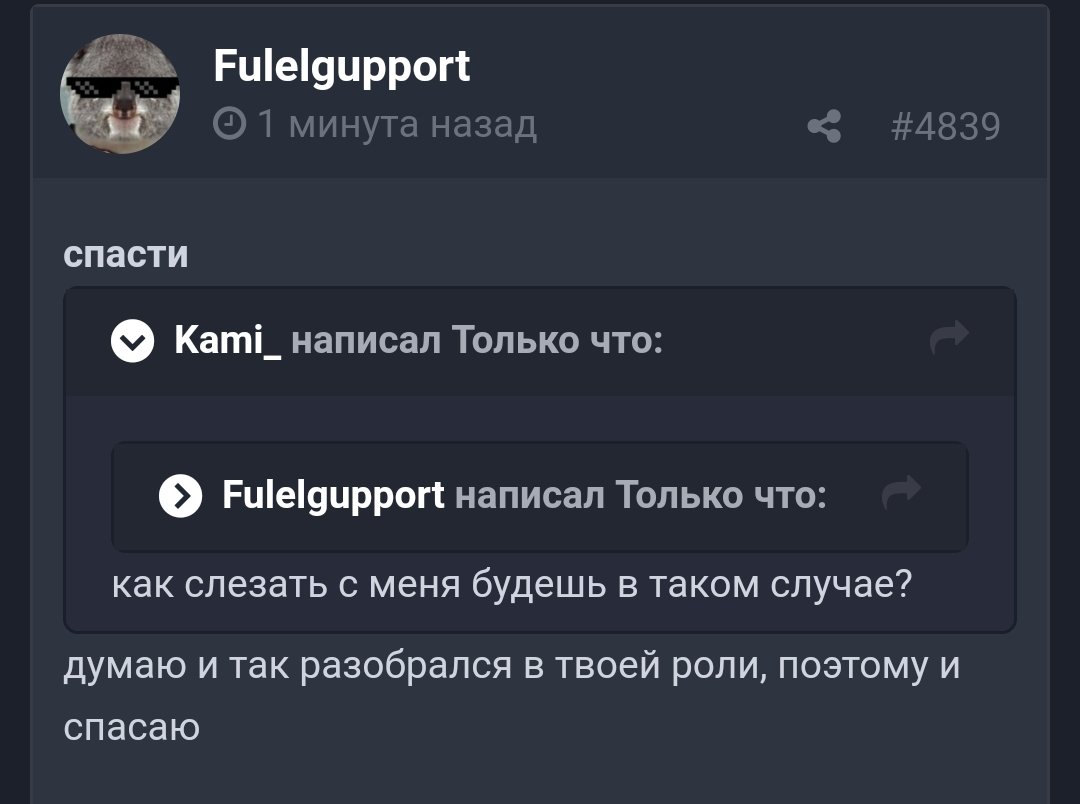Jump to Kami_'s original post via arrow
The width and height of the screenshot is (1080, 804).
click(948, 338)
